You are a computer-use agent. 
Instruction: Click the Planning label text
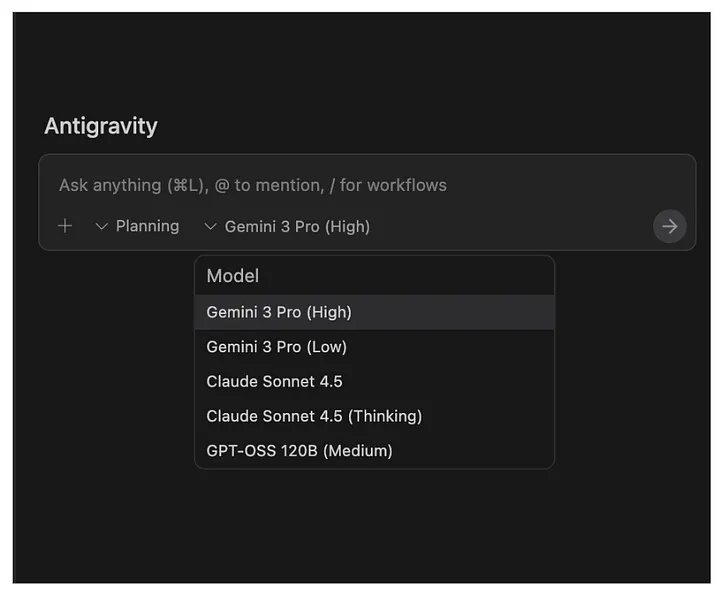tap(147, 227)
